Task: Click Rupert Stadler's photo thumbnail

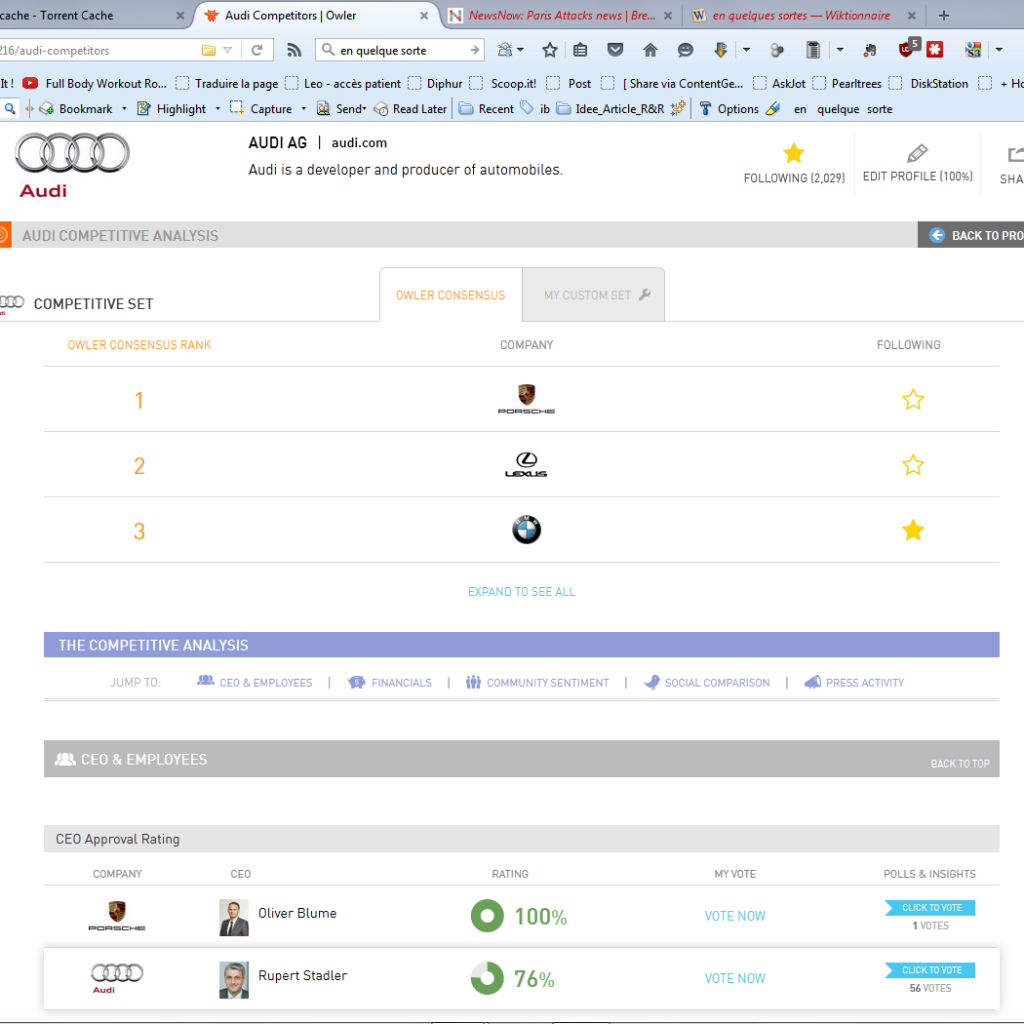Action: [234, 980]
